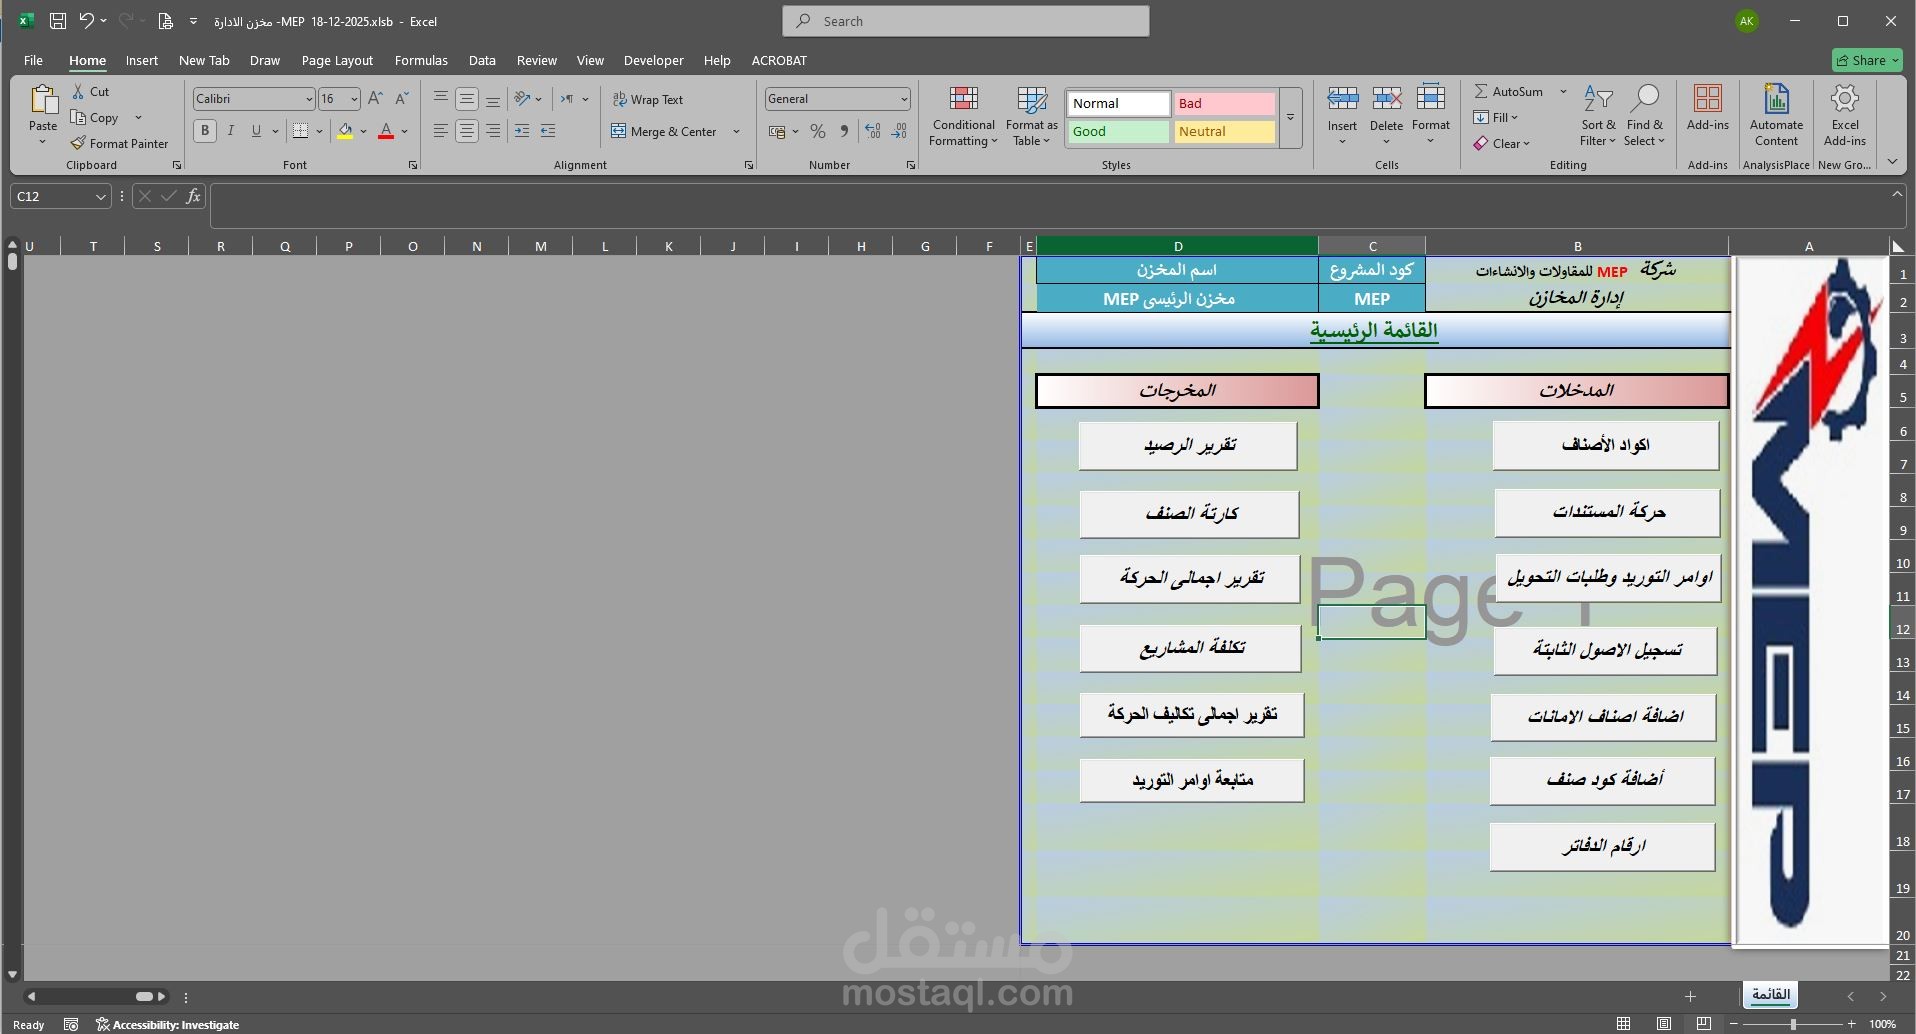Open the General number format dropdown
Screen dimensions: 1916x1034
(904, 99)
